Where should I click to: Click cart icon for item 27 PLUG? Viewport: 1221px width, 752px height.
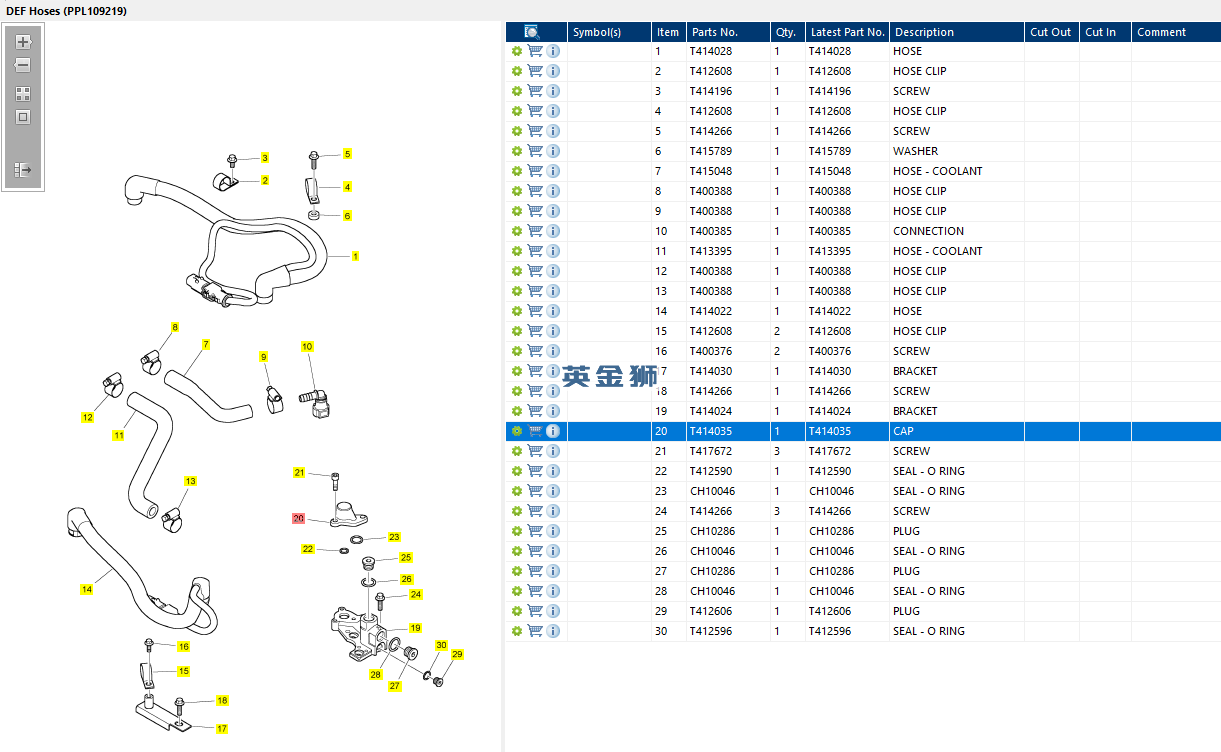coord(535,571)
